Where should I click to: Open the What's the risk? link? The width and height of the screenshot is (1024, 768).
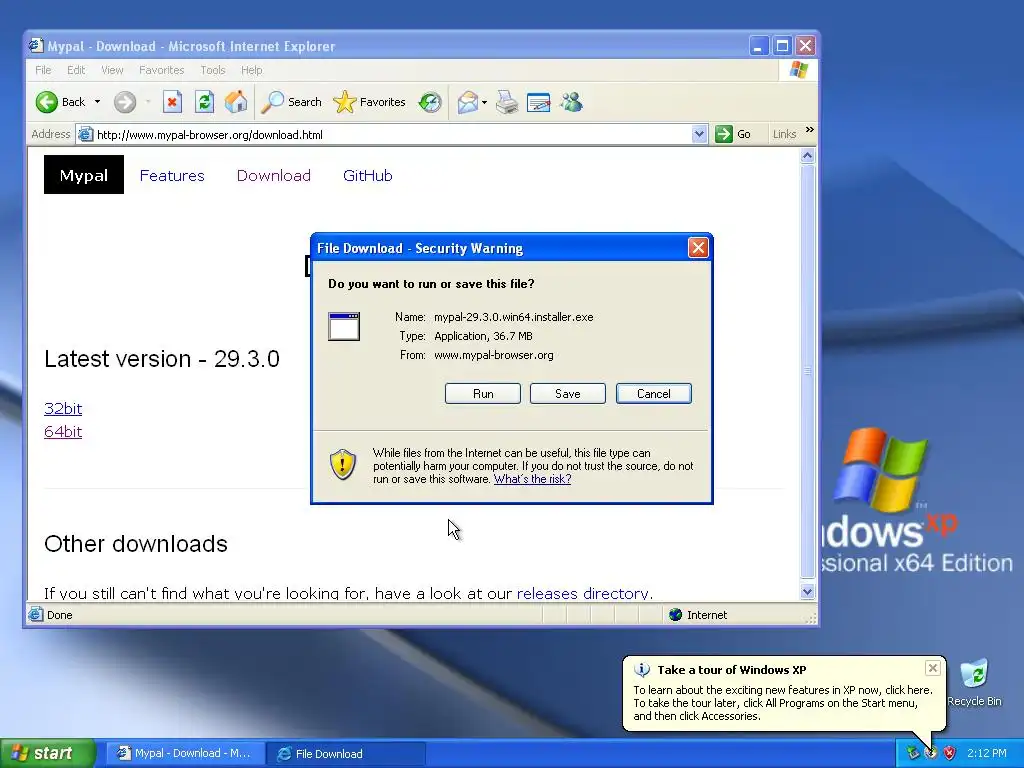[532, 479]
